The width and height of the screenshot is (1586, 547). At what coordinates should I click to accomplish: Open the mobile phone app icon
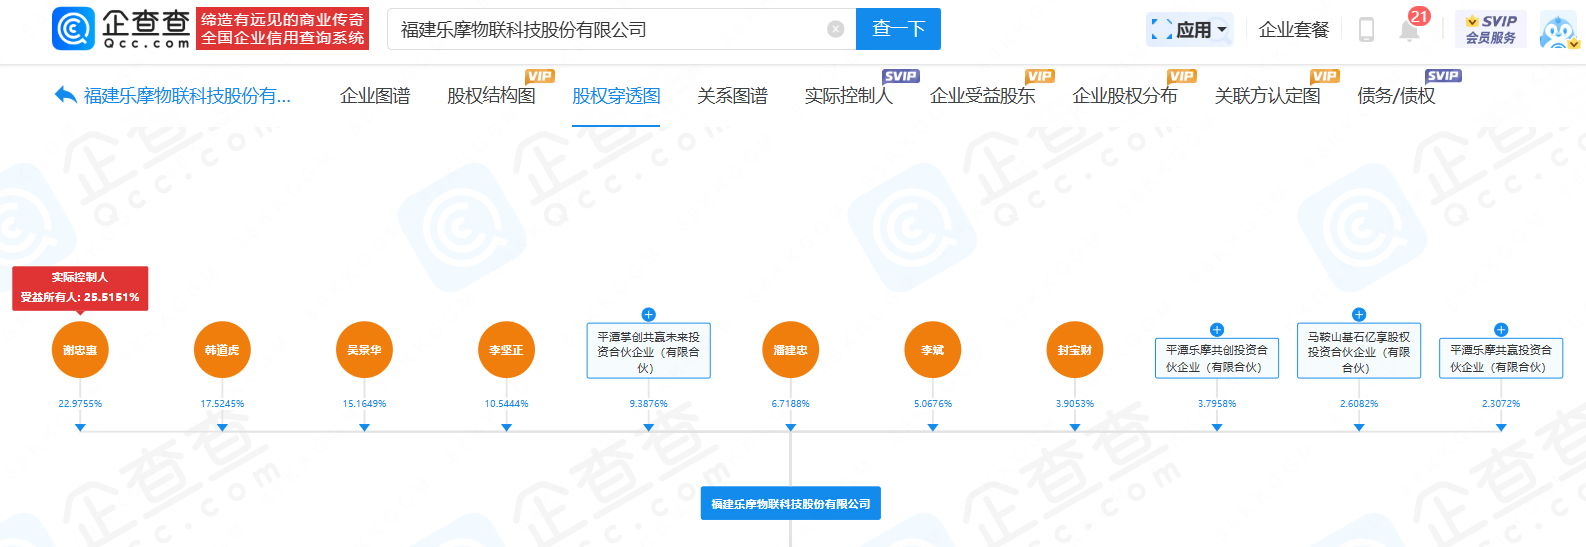pos(1366,30)
